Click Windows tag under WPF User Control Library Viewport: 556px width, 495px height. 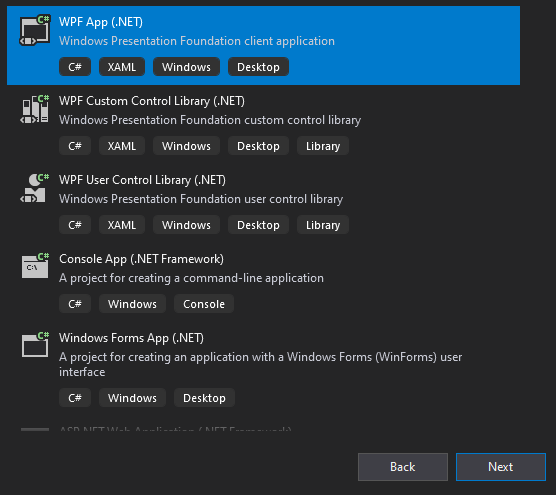(186, 225)
